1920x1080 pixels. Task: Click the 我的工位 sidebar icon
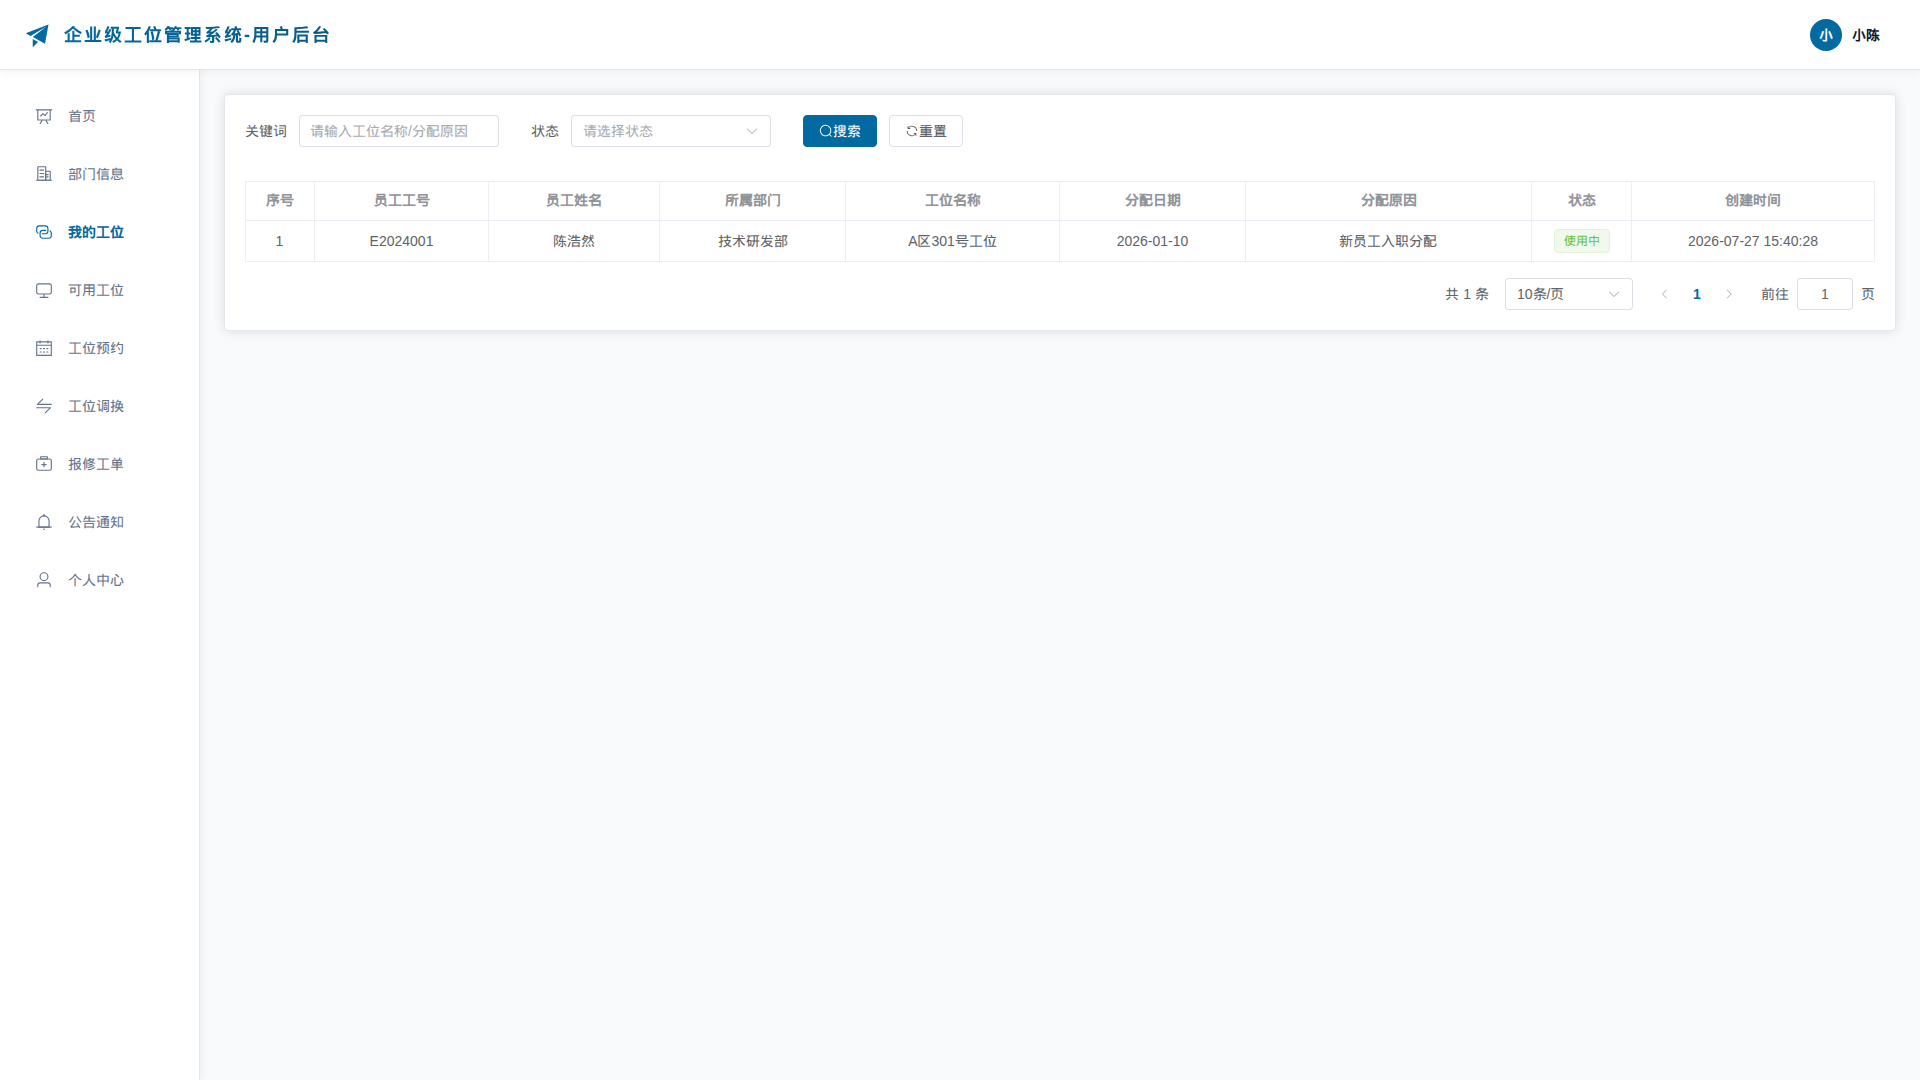click(44, 232)
